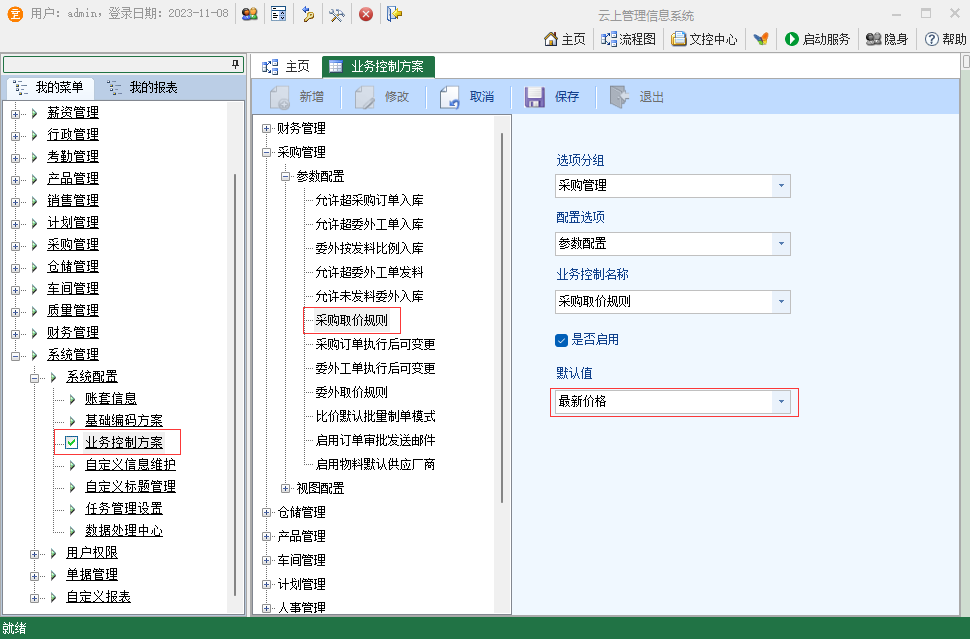The image size is (970, 639).
Task: Click the 保存 save button
Action: click(x=553, y=97)
